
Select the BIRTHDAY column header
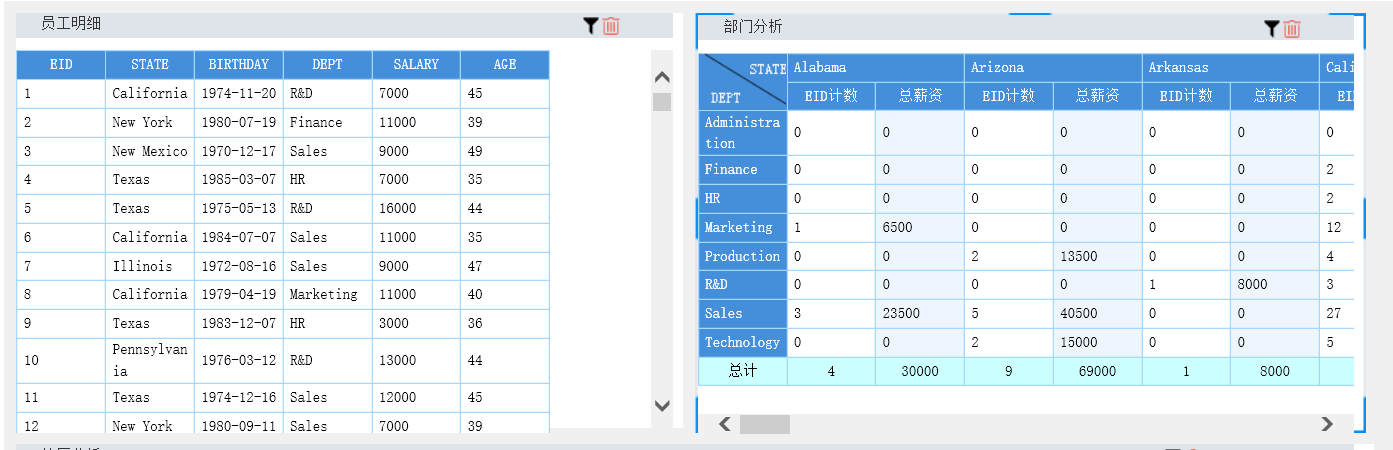[x=239, y=65]
